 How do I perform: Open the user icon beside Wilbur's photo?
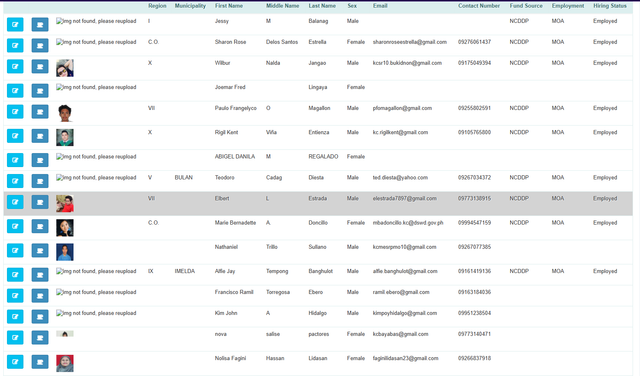(40, 66)
